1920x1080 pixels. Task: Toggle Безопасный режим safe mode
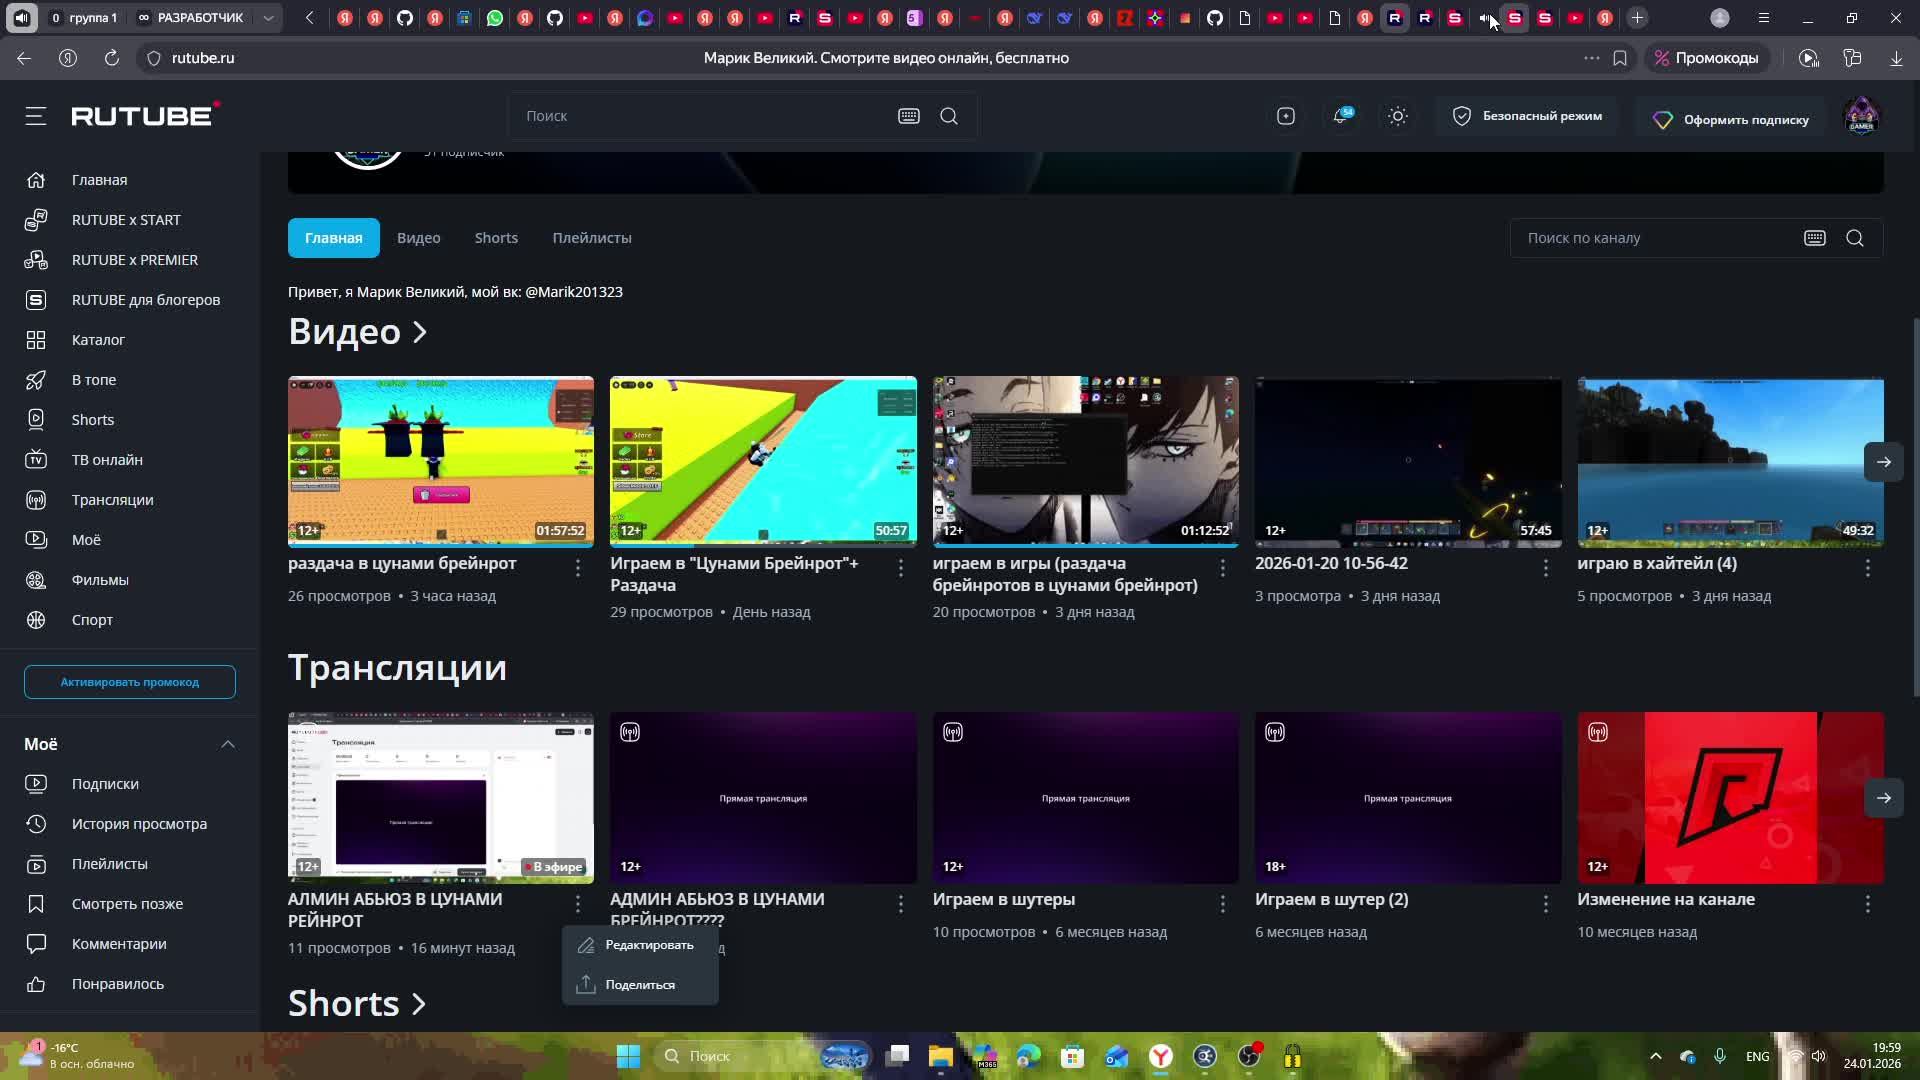click(1526, 116)
